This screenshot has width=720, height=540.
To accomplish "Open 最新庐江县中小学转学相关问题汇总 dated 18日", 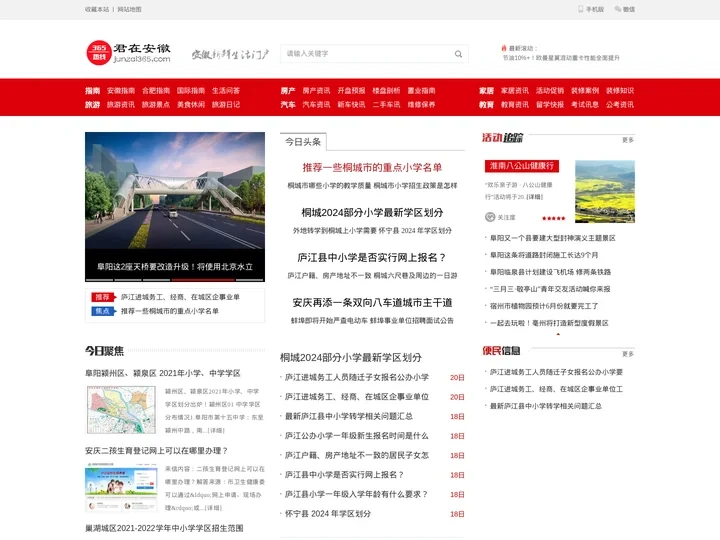I will (349, 416).
